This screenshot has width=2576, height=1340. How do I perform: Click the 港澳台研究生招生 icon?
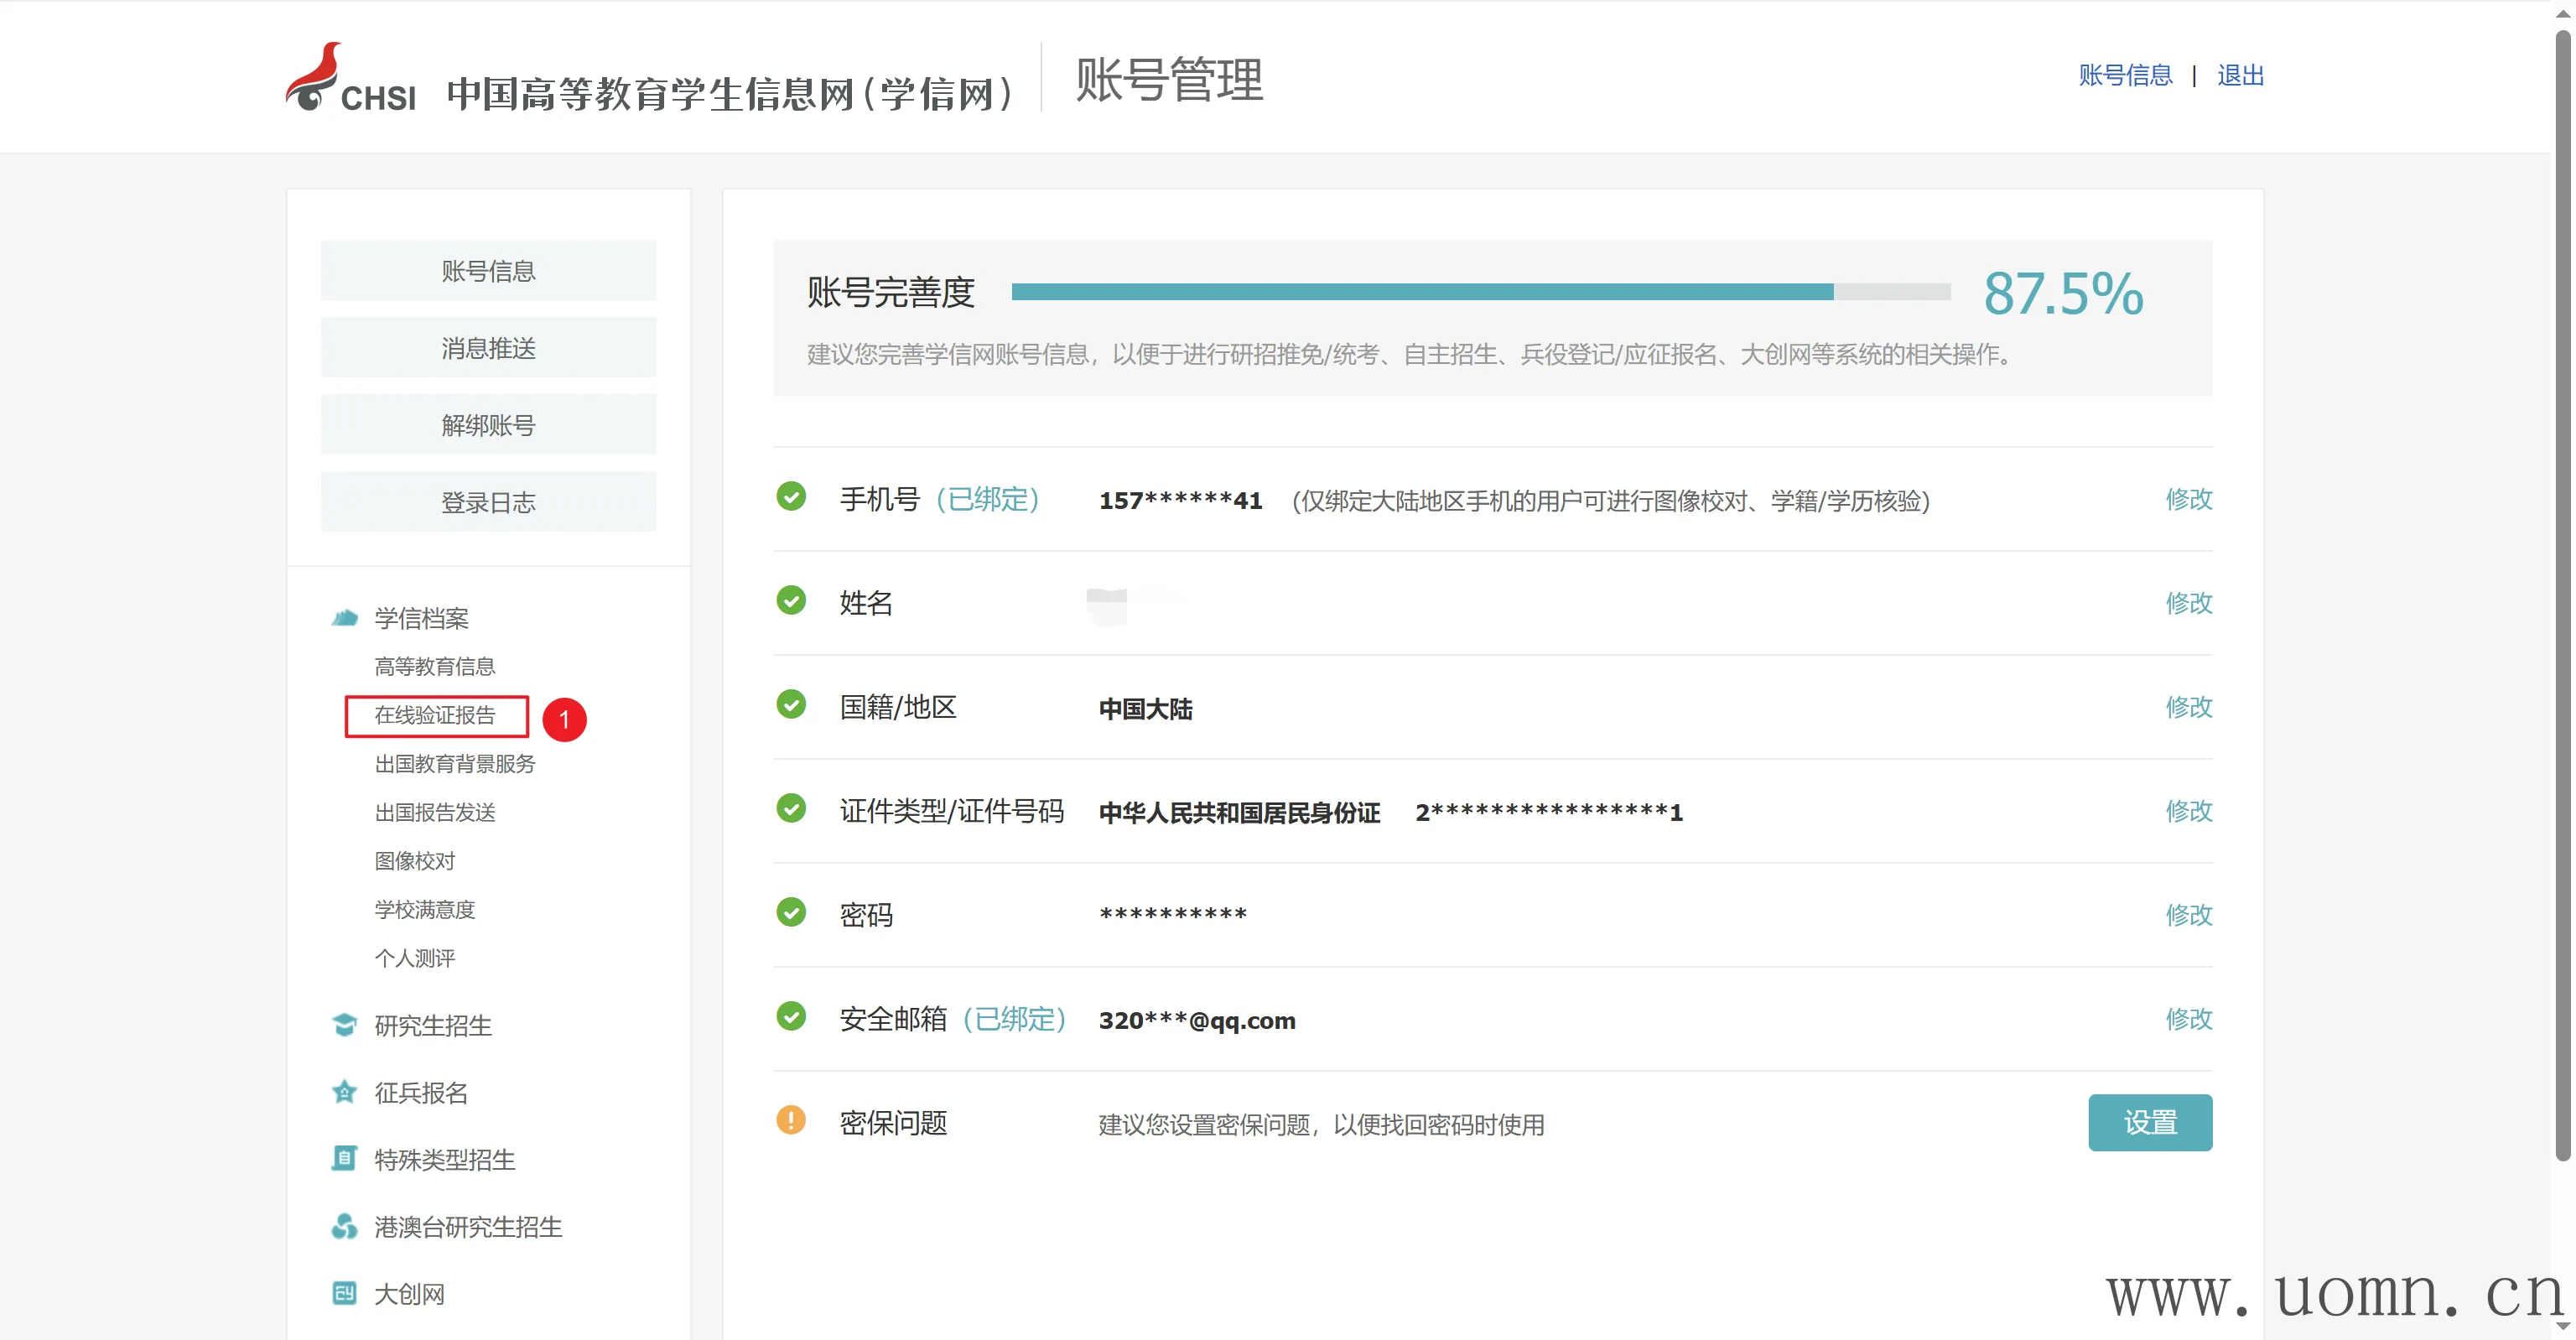pos(344,1226)
